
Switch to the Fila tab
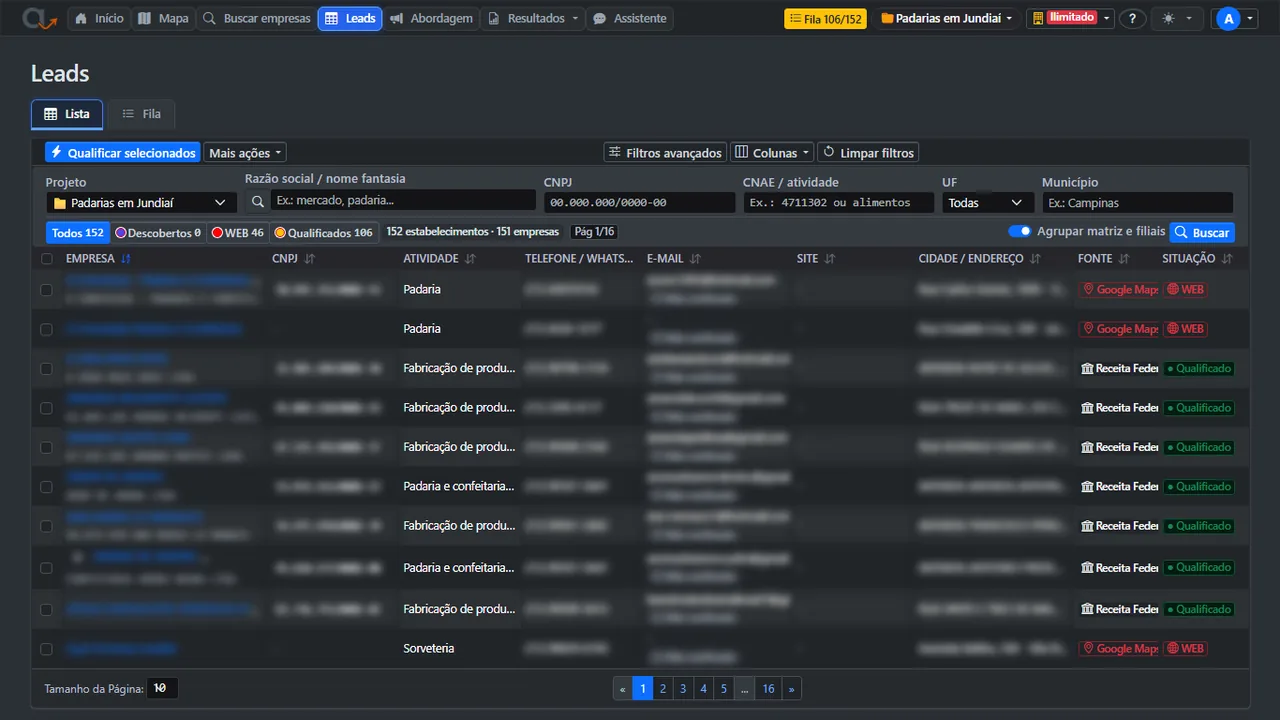point(141,114)
